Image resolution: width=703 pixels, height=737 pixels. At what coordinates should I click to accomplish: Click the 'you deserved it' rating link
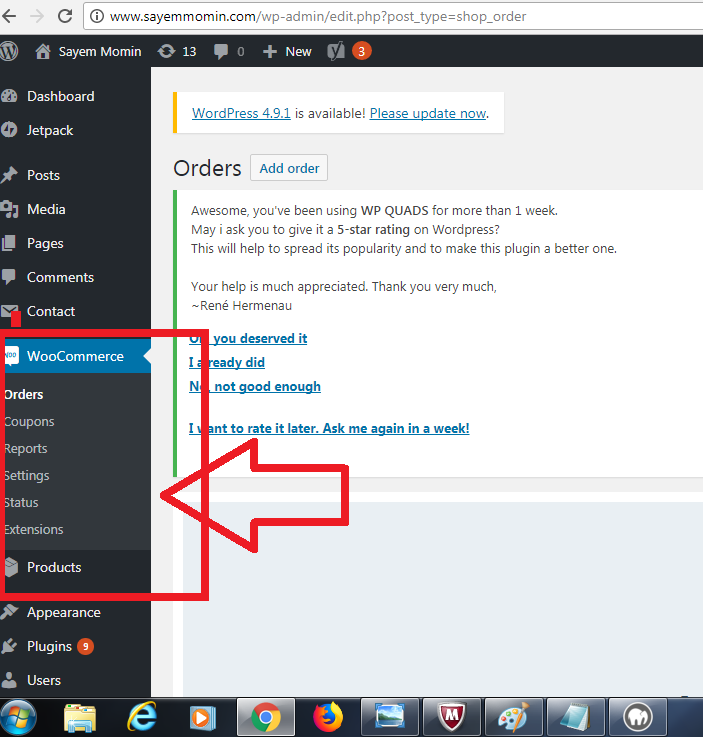pos(248,338)
